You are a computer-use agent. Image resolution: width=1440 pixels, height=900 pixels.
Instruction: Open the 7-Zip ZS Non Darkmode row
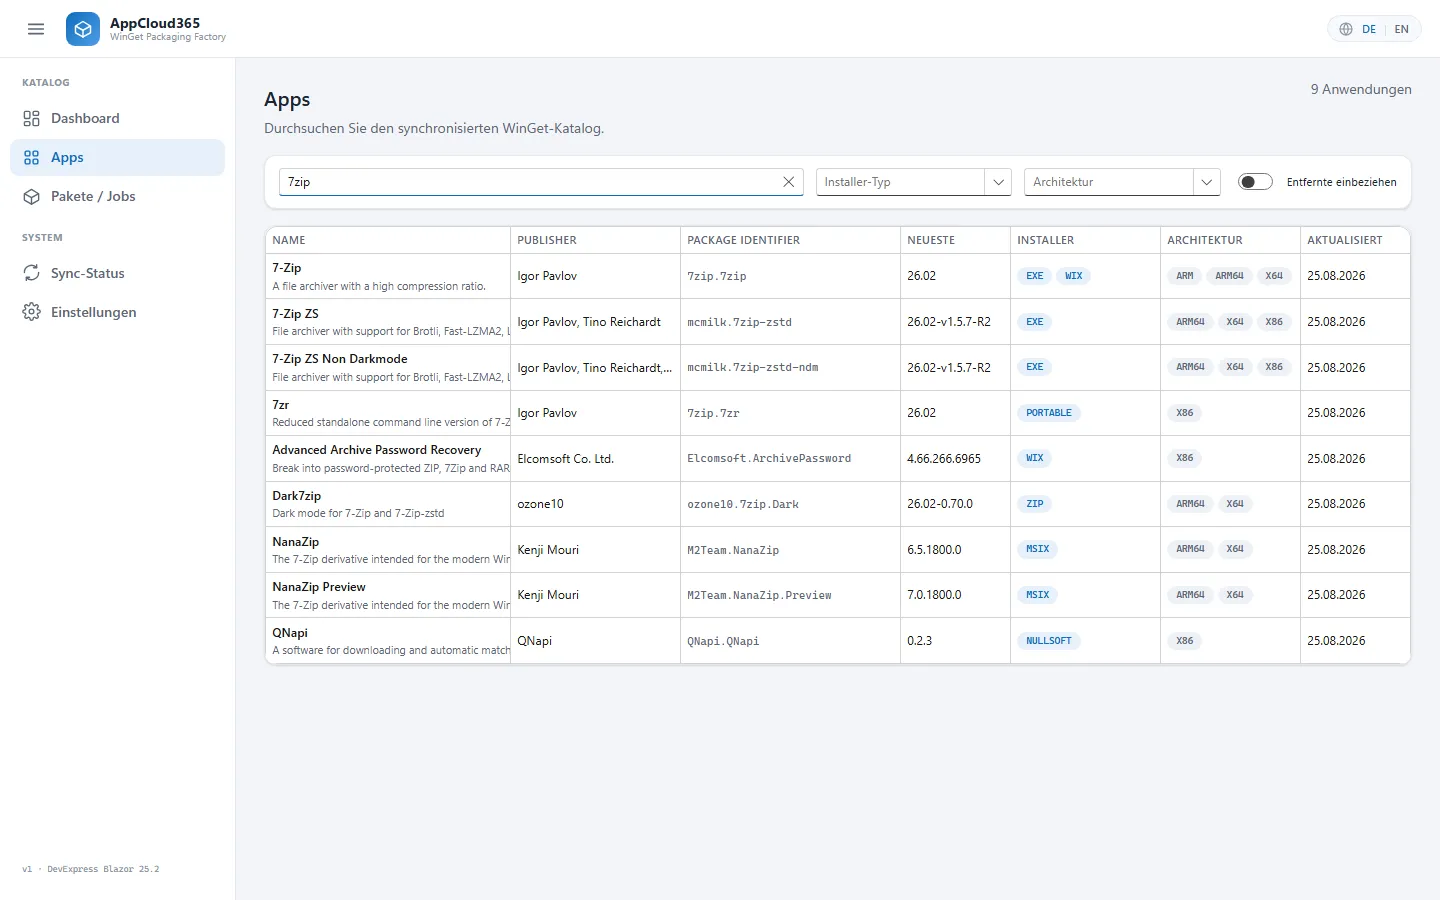pyautogui.click(x=838, y=367)
